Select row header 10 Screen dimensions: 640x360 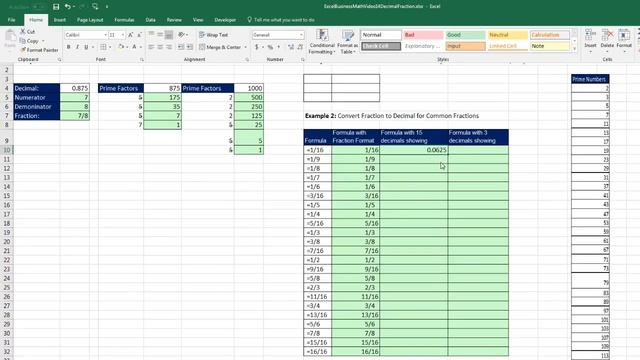click(x=7, y=150)
